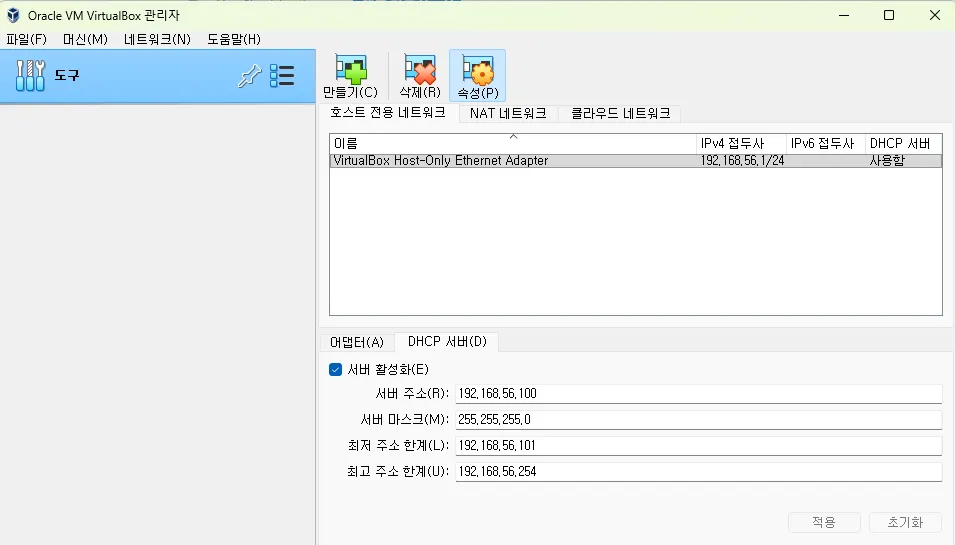
Task: Close the VirtualBox Manager window
Action: click(935, 15)
